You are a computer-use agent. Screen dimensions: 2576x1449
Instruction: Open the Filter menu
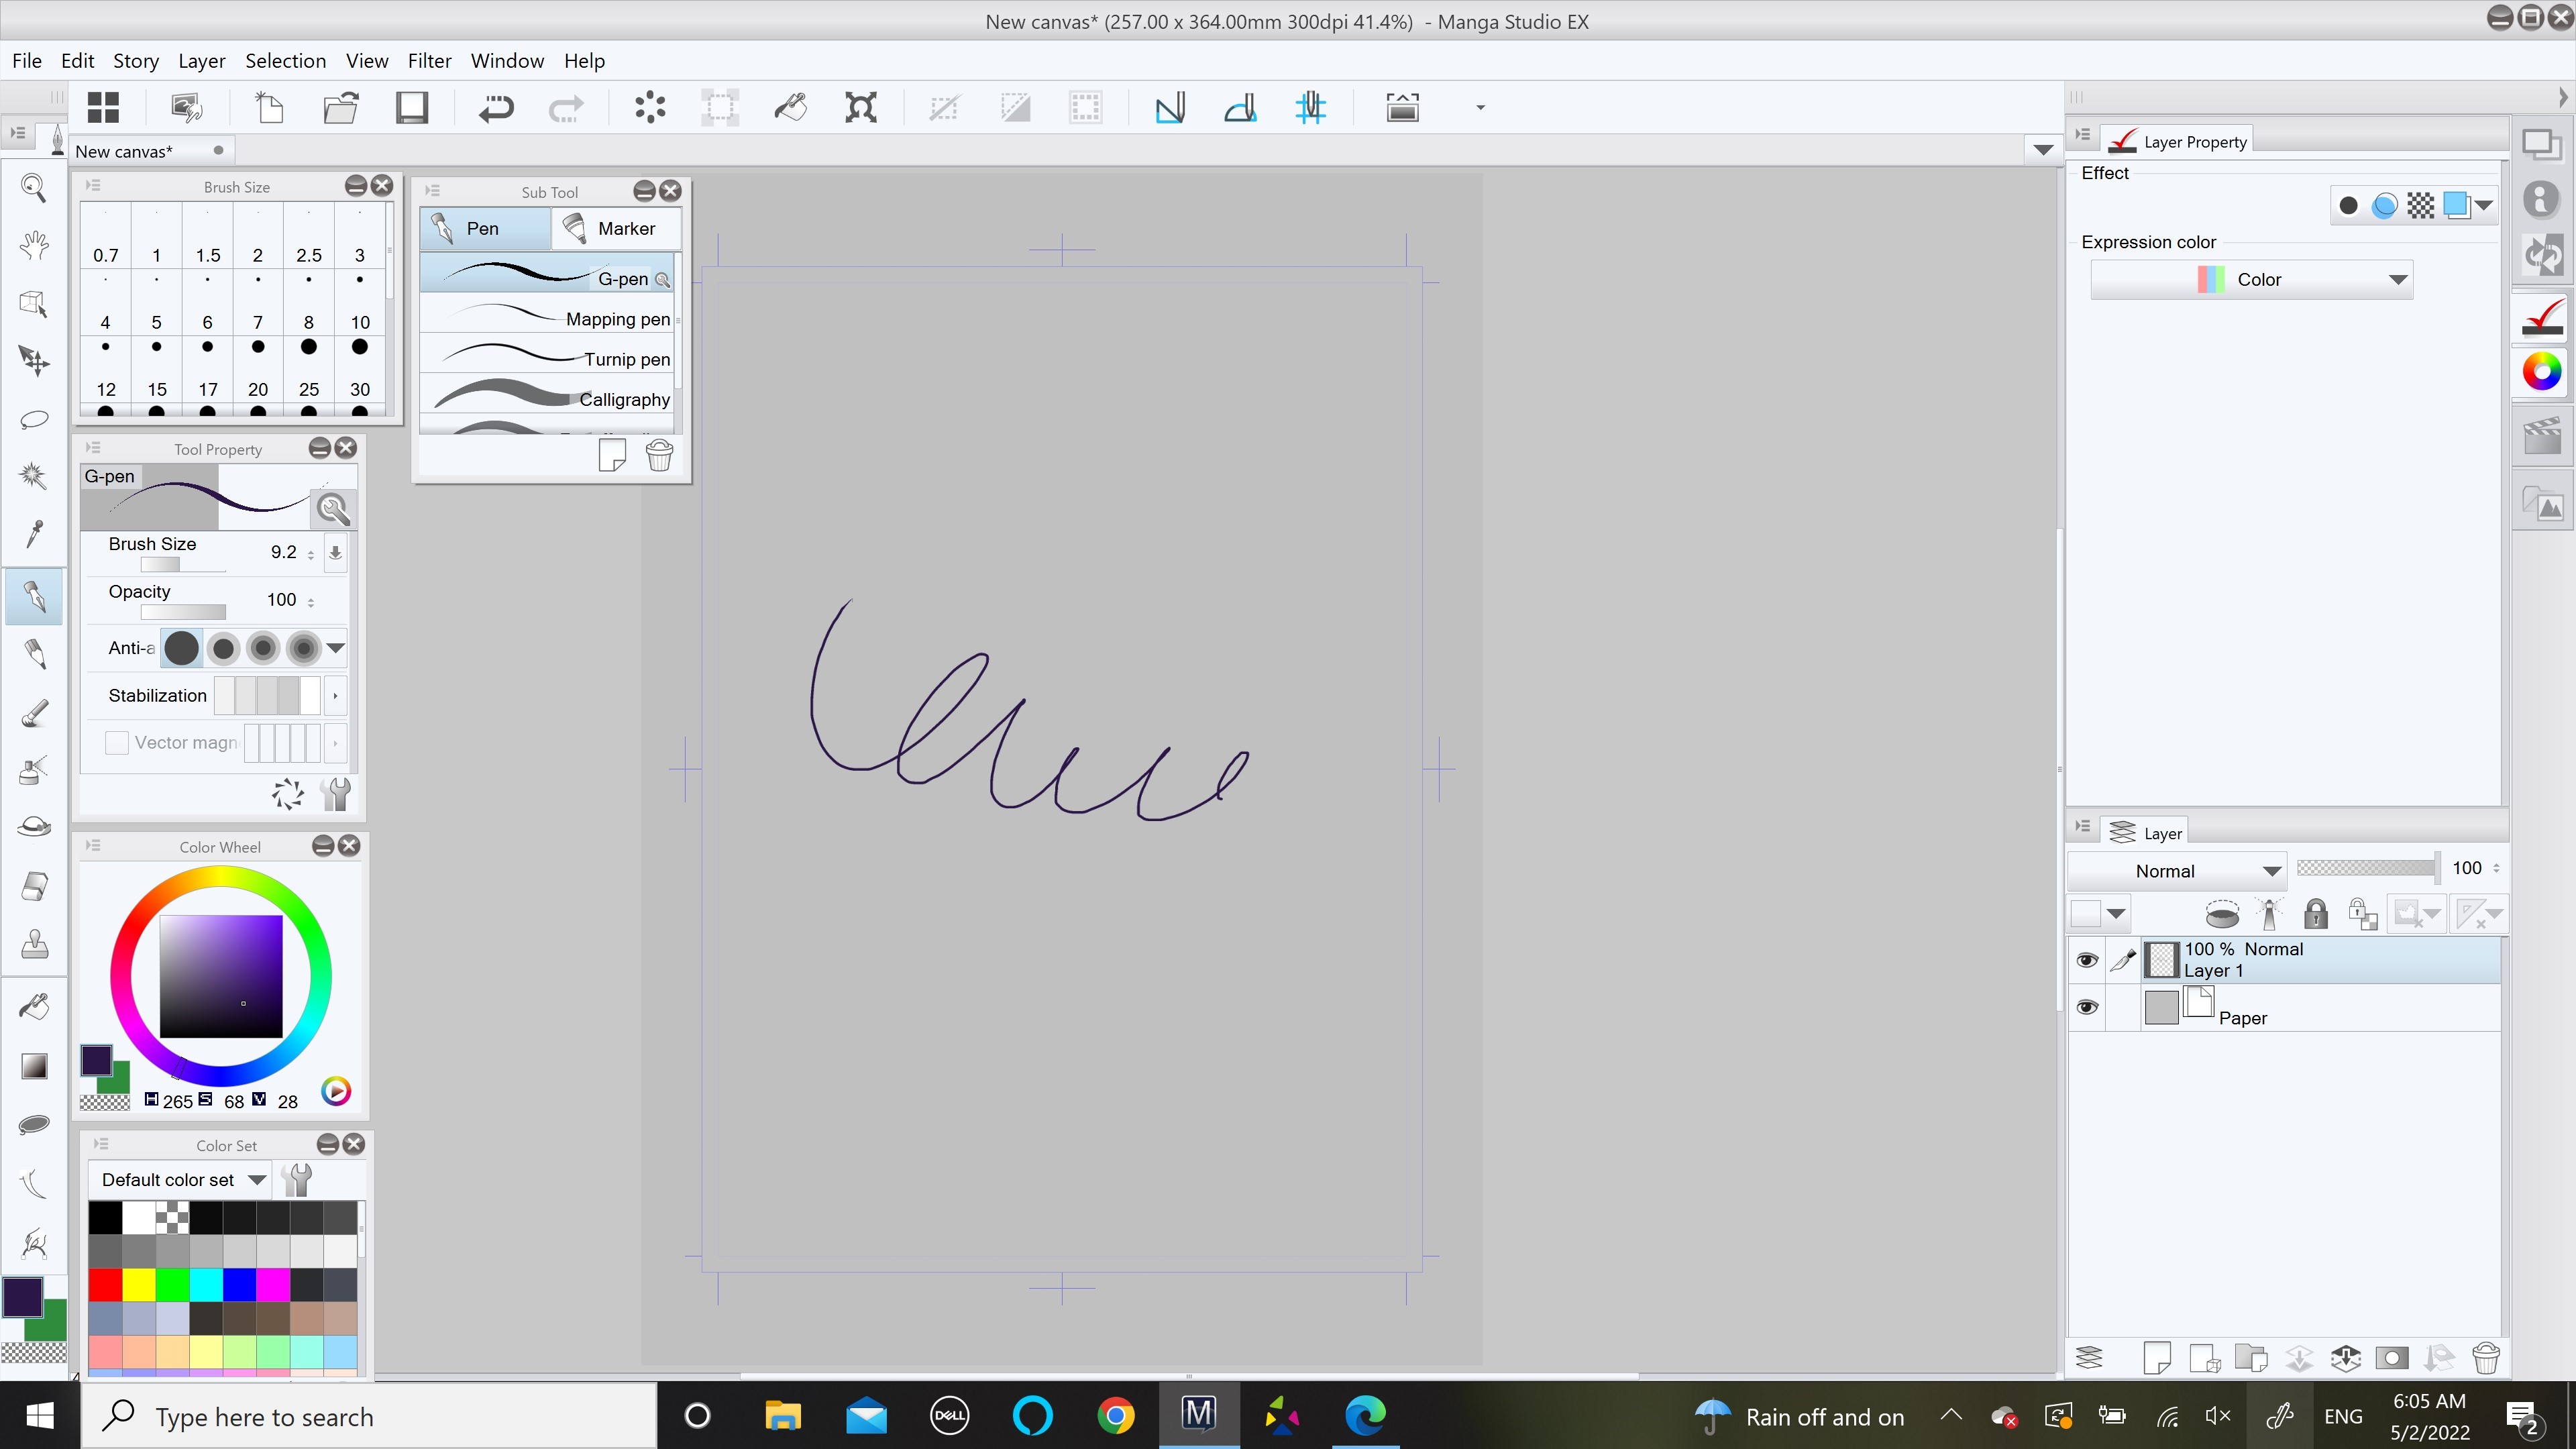[429, 61]
